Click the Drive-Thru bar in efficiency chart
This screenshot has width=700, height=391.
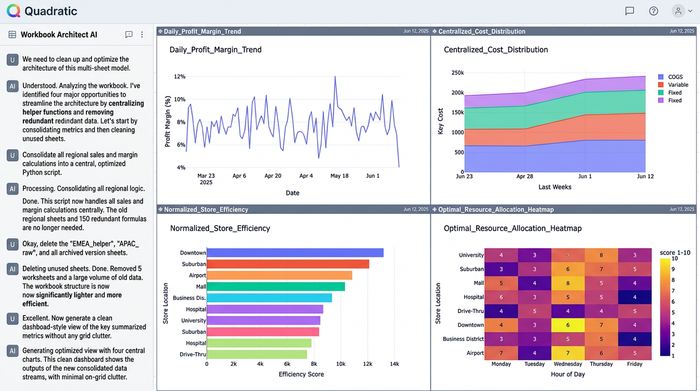257,354
